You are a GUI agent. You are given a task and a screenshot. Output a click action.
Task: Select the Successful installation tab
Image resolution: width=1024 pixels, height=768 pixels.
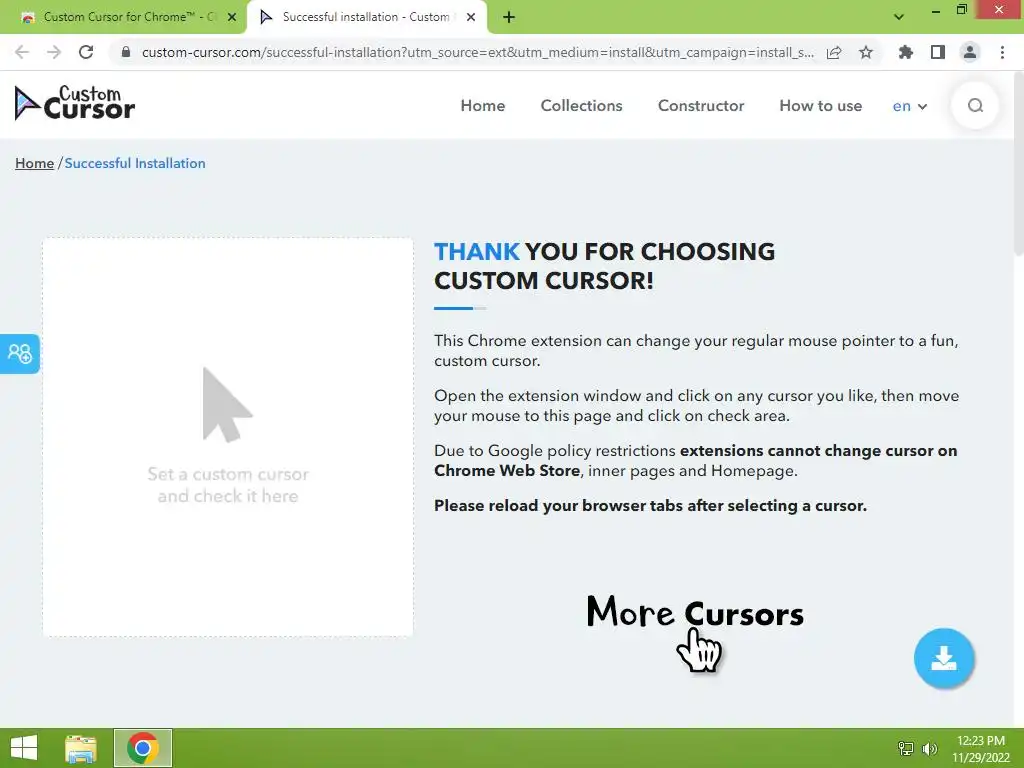[366, 17]
